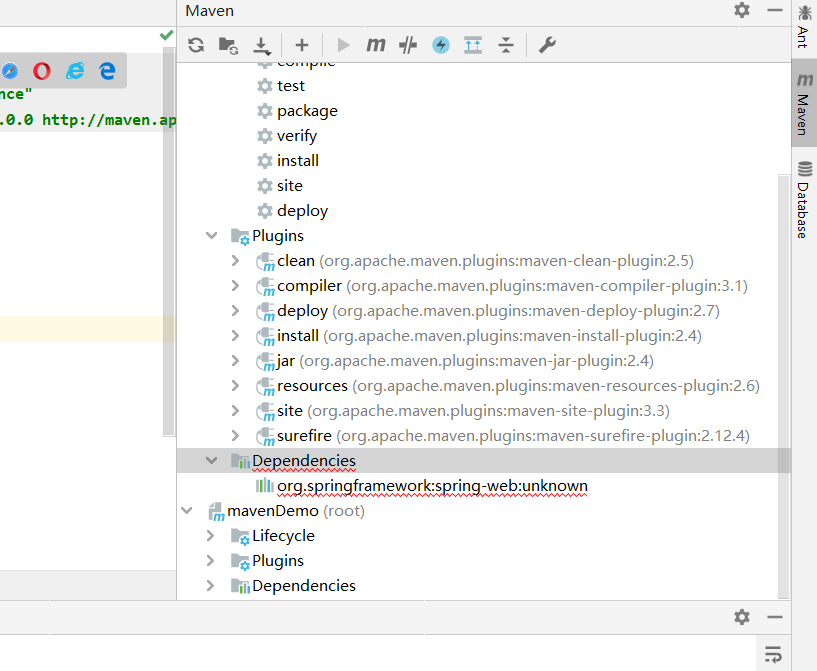Click the editor vertical scrollbar
The width and height of the screenshot is (817, 671).
click(168, 241)
